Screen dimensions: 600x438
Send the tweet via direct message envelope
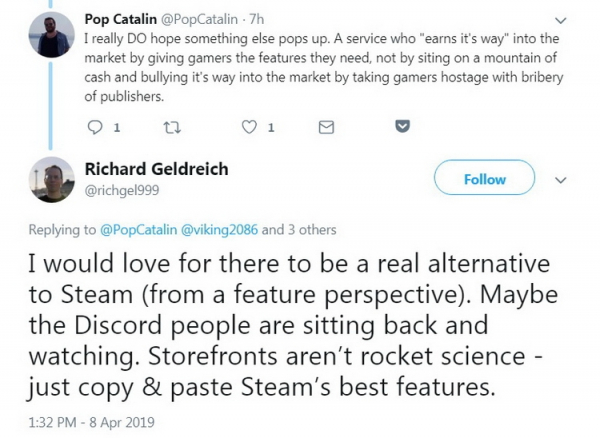pos(324,127)
